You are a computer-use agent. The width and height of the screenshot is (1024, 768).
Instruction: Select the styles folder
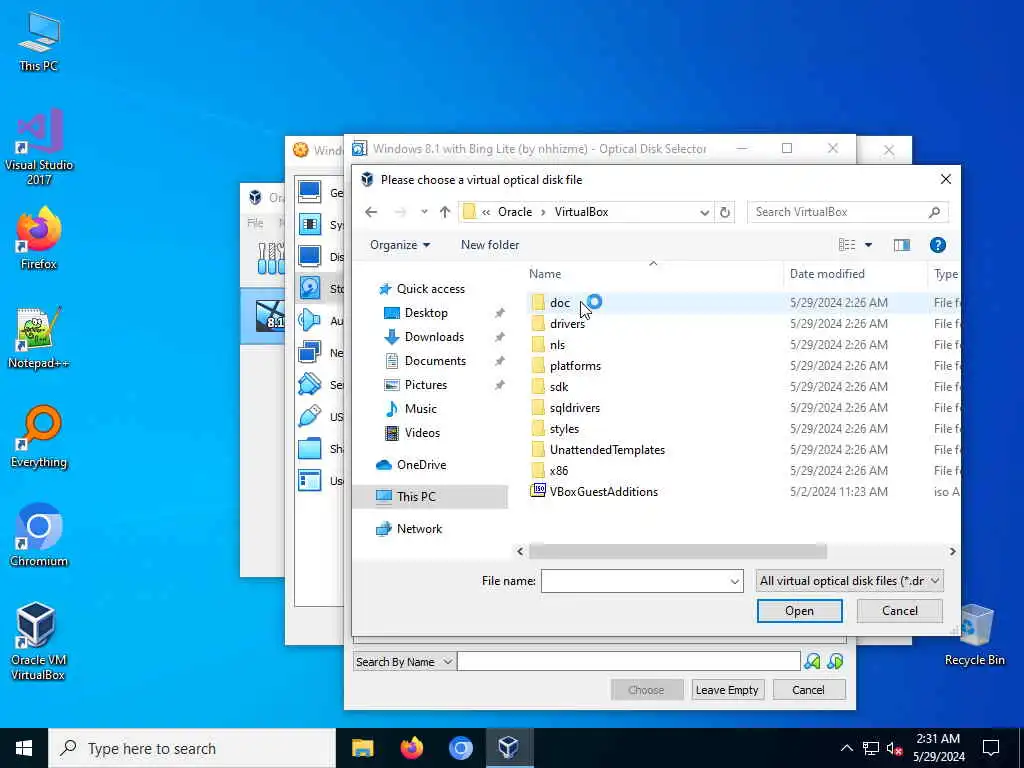pyautogui.click(x=564, y=428)
